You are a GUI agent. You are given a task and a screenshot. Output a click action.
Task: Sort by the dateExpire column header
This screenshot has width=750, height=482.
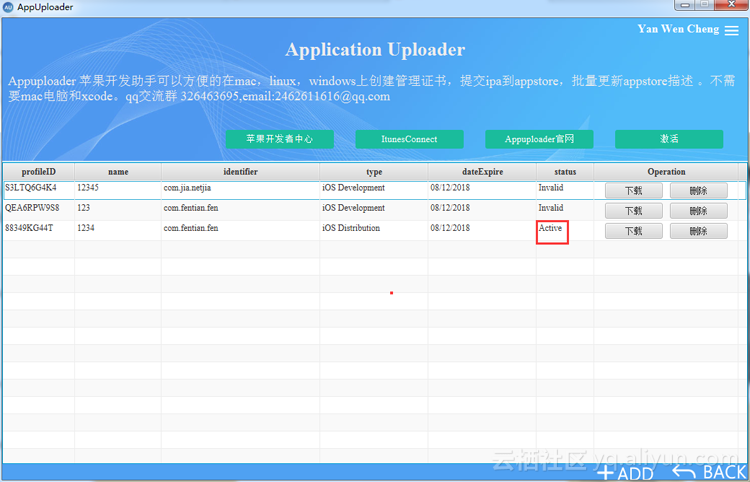(482, 172)
